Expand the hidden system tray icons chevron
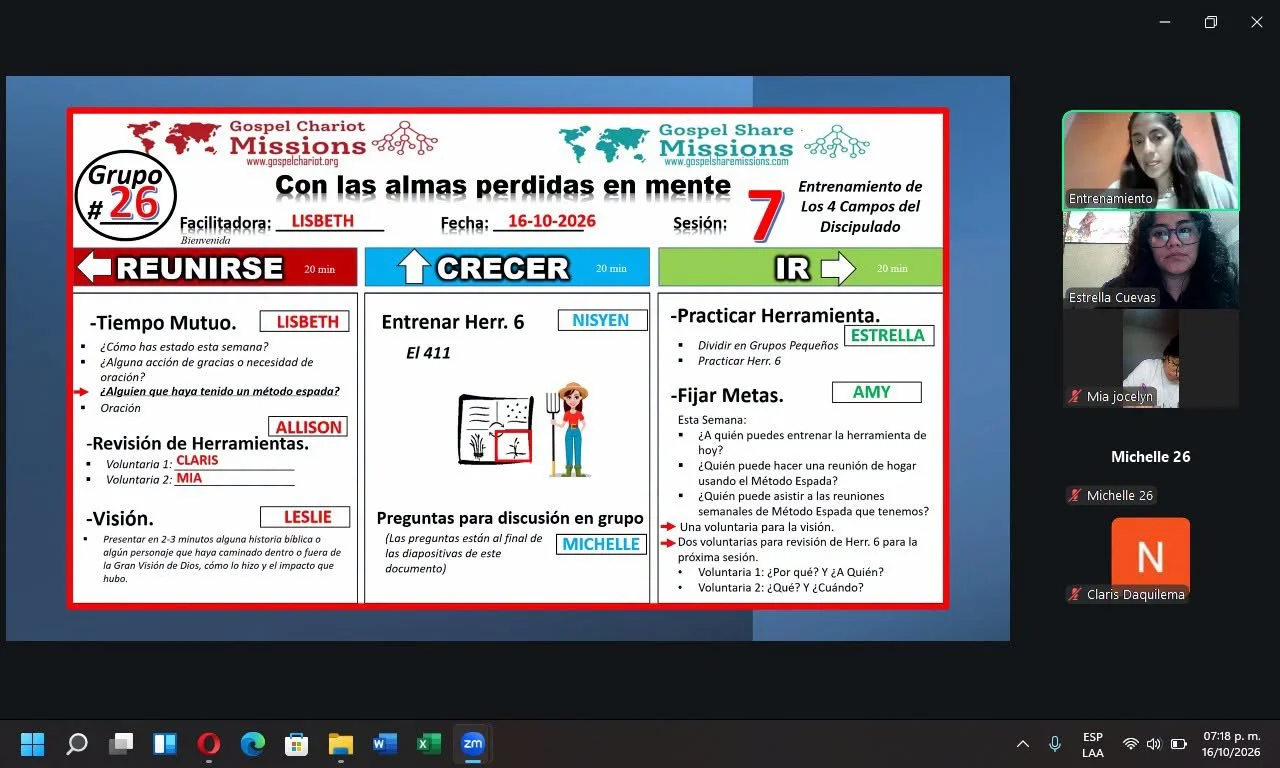 [x=1023, y=744]
